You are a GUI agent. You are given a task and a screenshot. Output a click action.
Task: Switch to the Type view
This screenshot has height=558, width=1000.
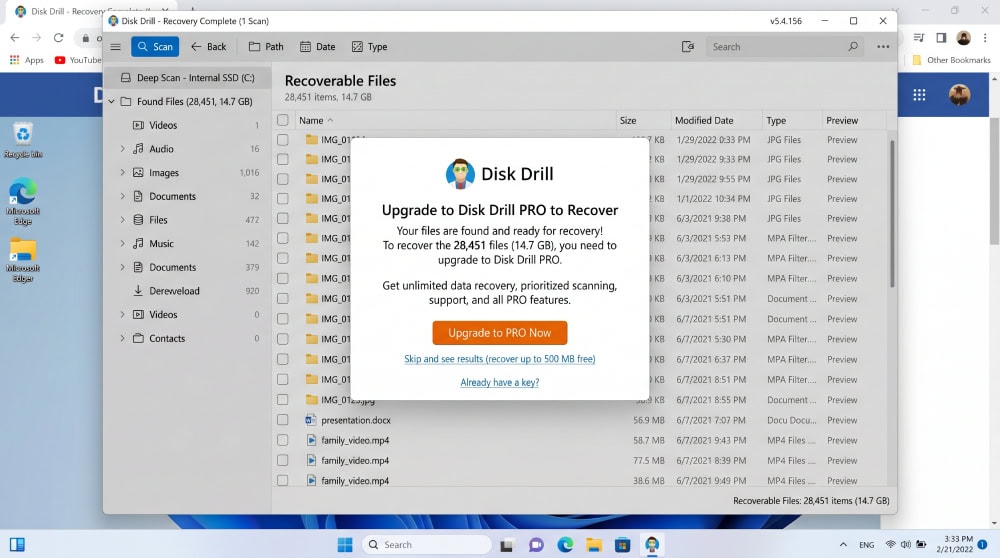[370, 47]
